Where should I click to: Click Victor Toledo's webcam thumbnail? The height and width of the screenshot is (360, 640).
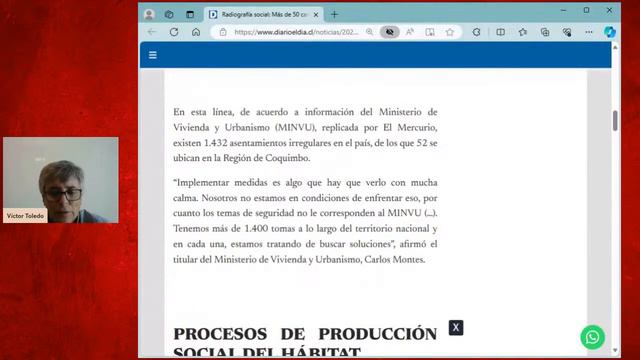(x=61, y=180)
